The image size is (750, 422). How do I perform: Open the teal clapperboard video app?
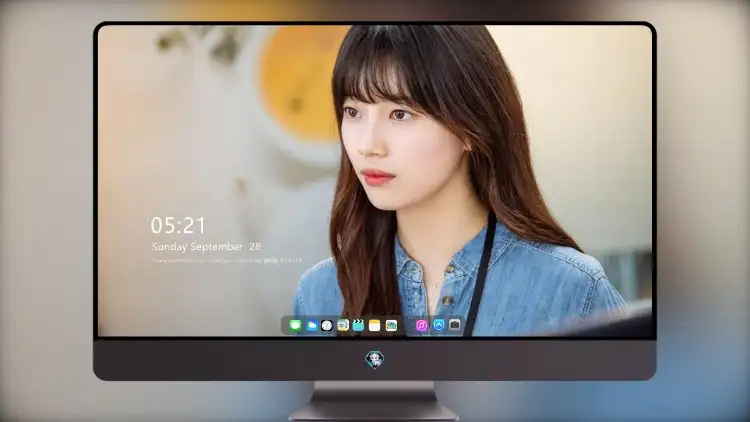[x=358, y=326]
